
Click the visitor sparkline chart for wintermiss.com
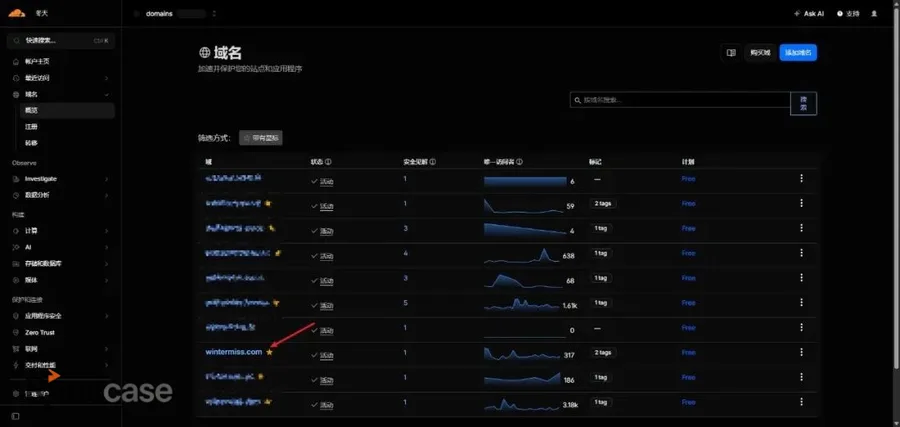point(522,353)
